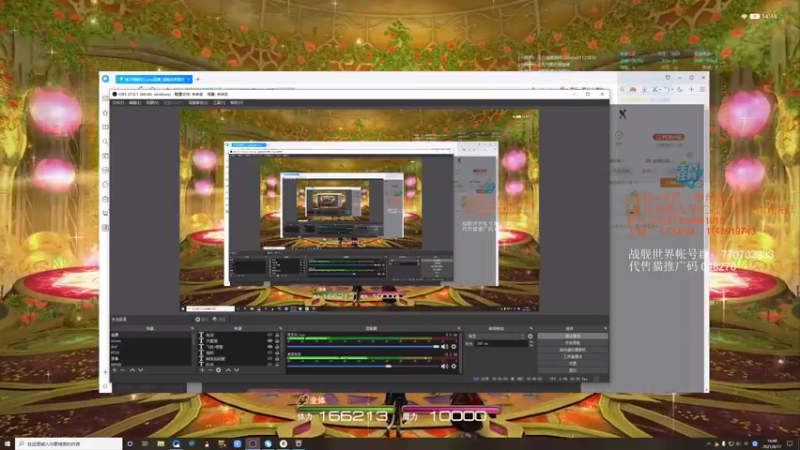The width and height of the screenshot is (800, 450).
Task: Toggle browser night mode moon icon
Action: (680, 89)
